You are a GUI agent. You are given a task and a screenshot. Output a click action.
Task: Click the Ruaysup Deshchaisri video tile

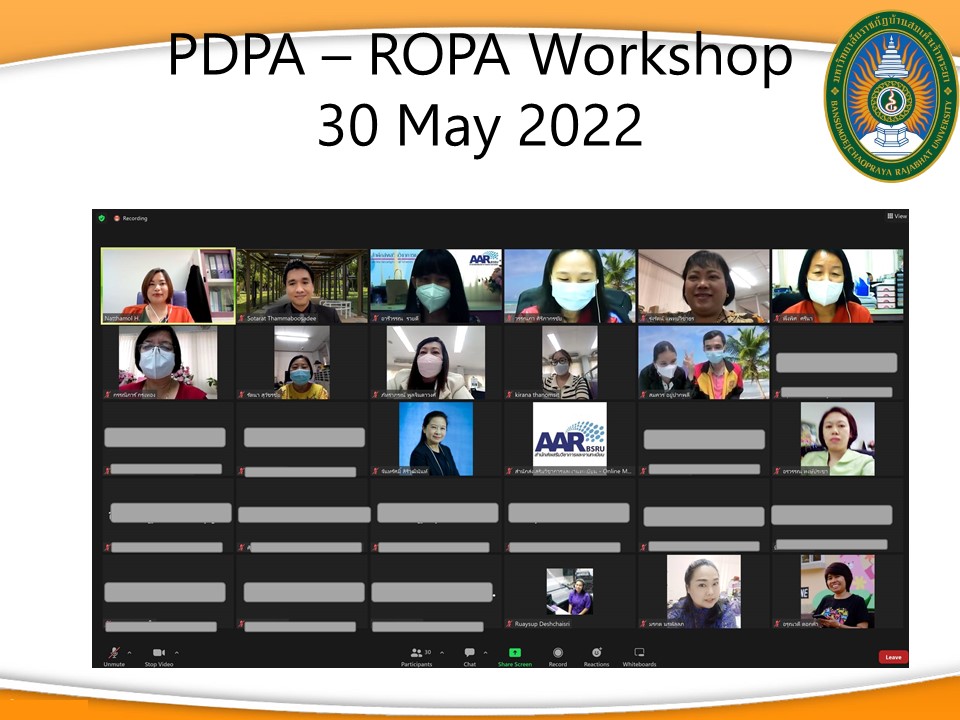(x=569, y=592)
